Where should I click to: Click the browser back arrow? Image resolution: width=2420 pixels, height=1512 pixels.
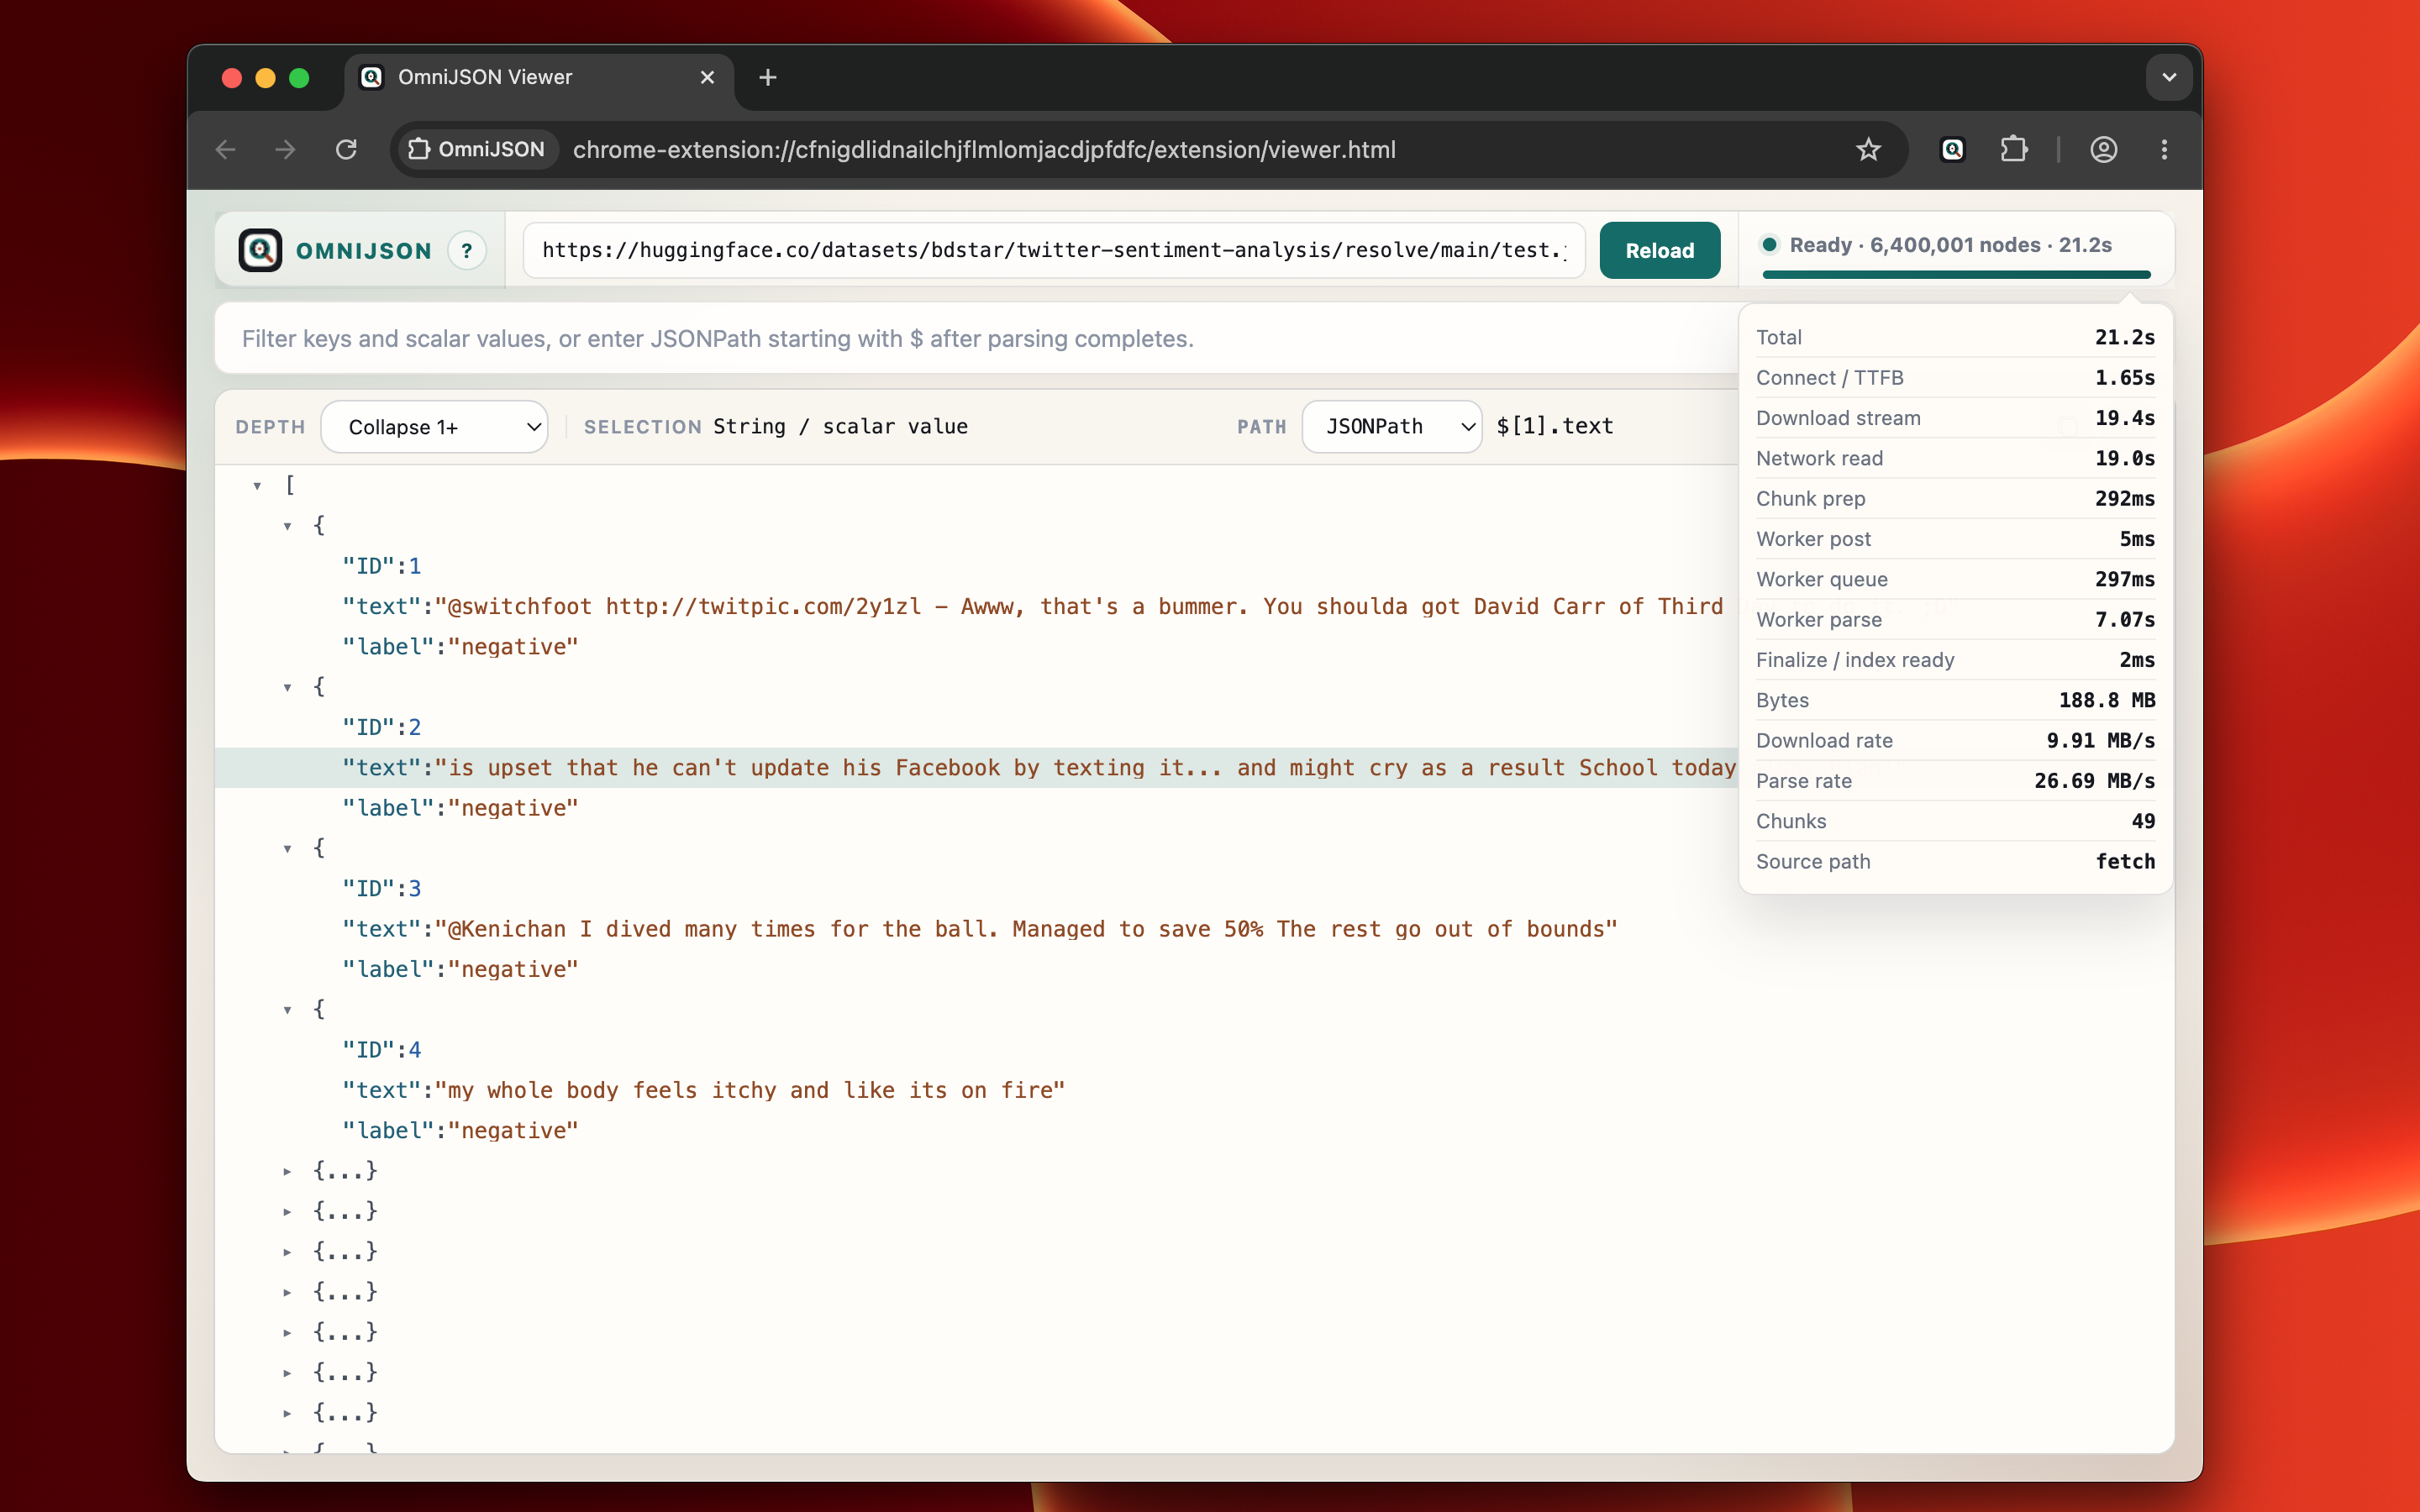[226, 150]
